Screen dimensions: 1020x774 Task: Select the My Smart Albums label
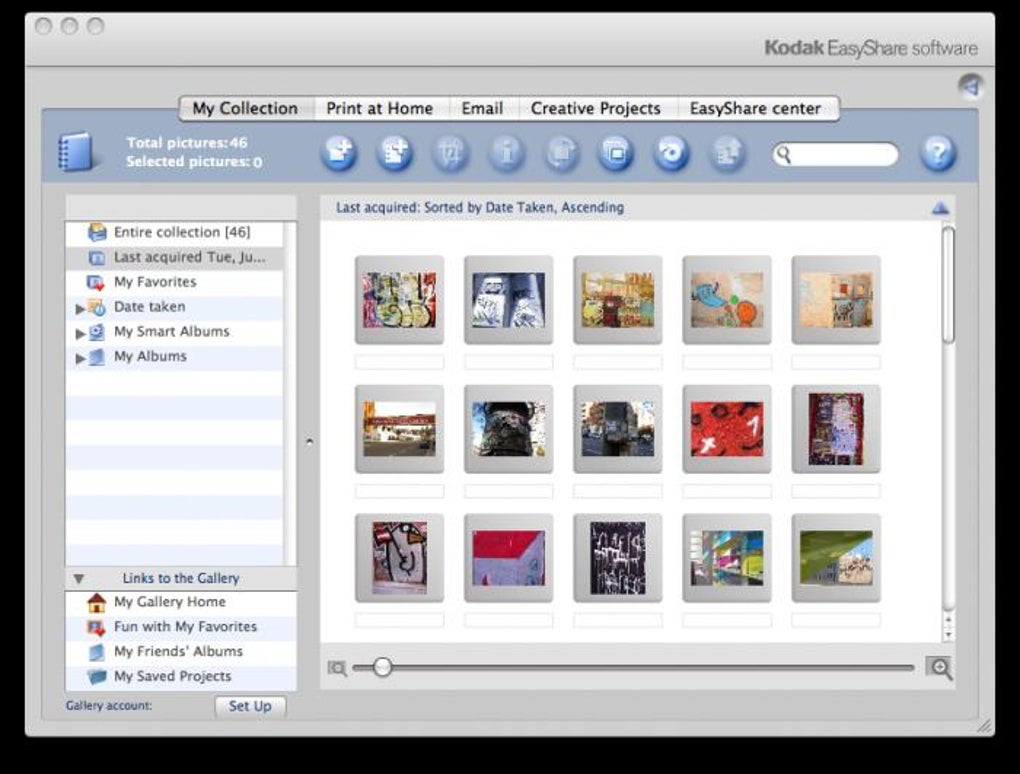pos(172,332)
